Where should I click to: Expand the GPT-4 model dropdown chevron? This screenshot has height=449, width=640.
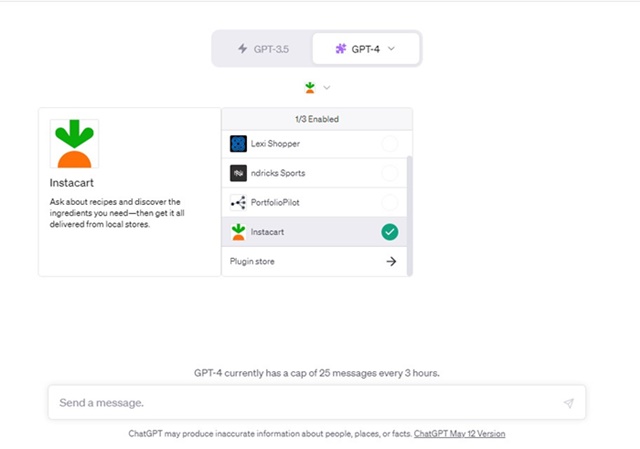[x=391, y=49]
